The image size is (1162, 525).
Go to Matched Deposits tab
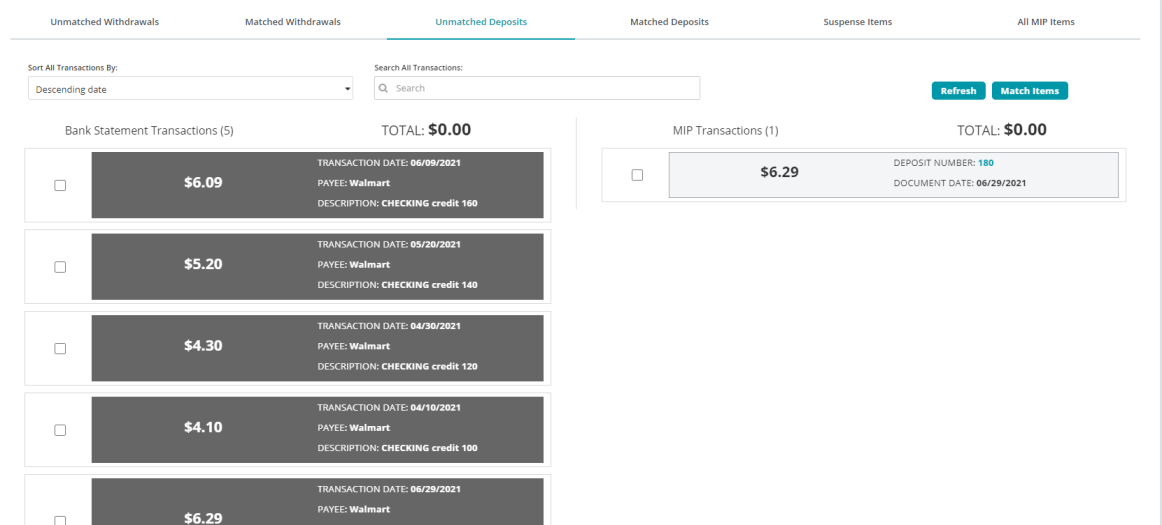click(x=669, y=22)
